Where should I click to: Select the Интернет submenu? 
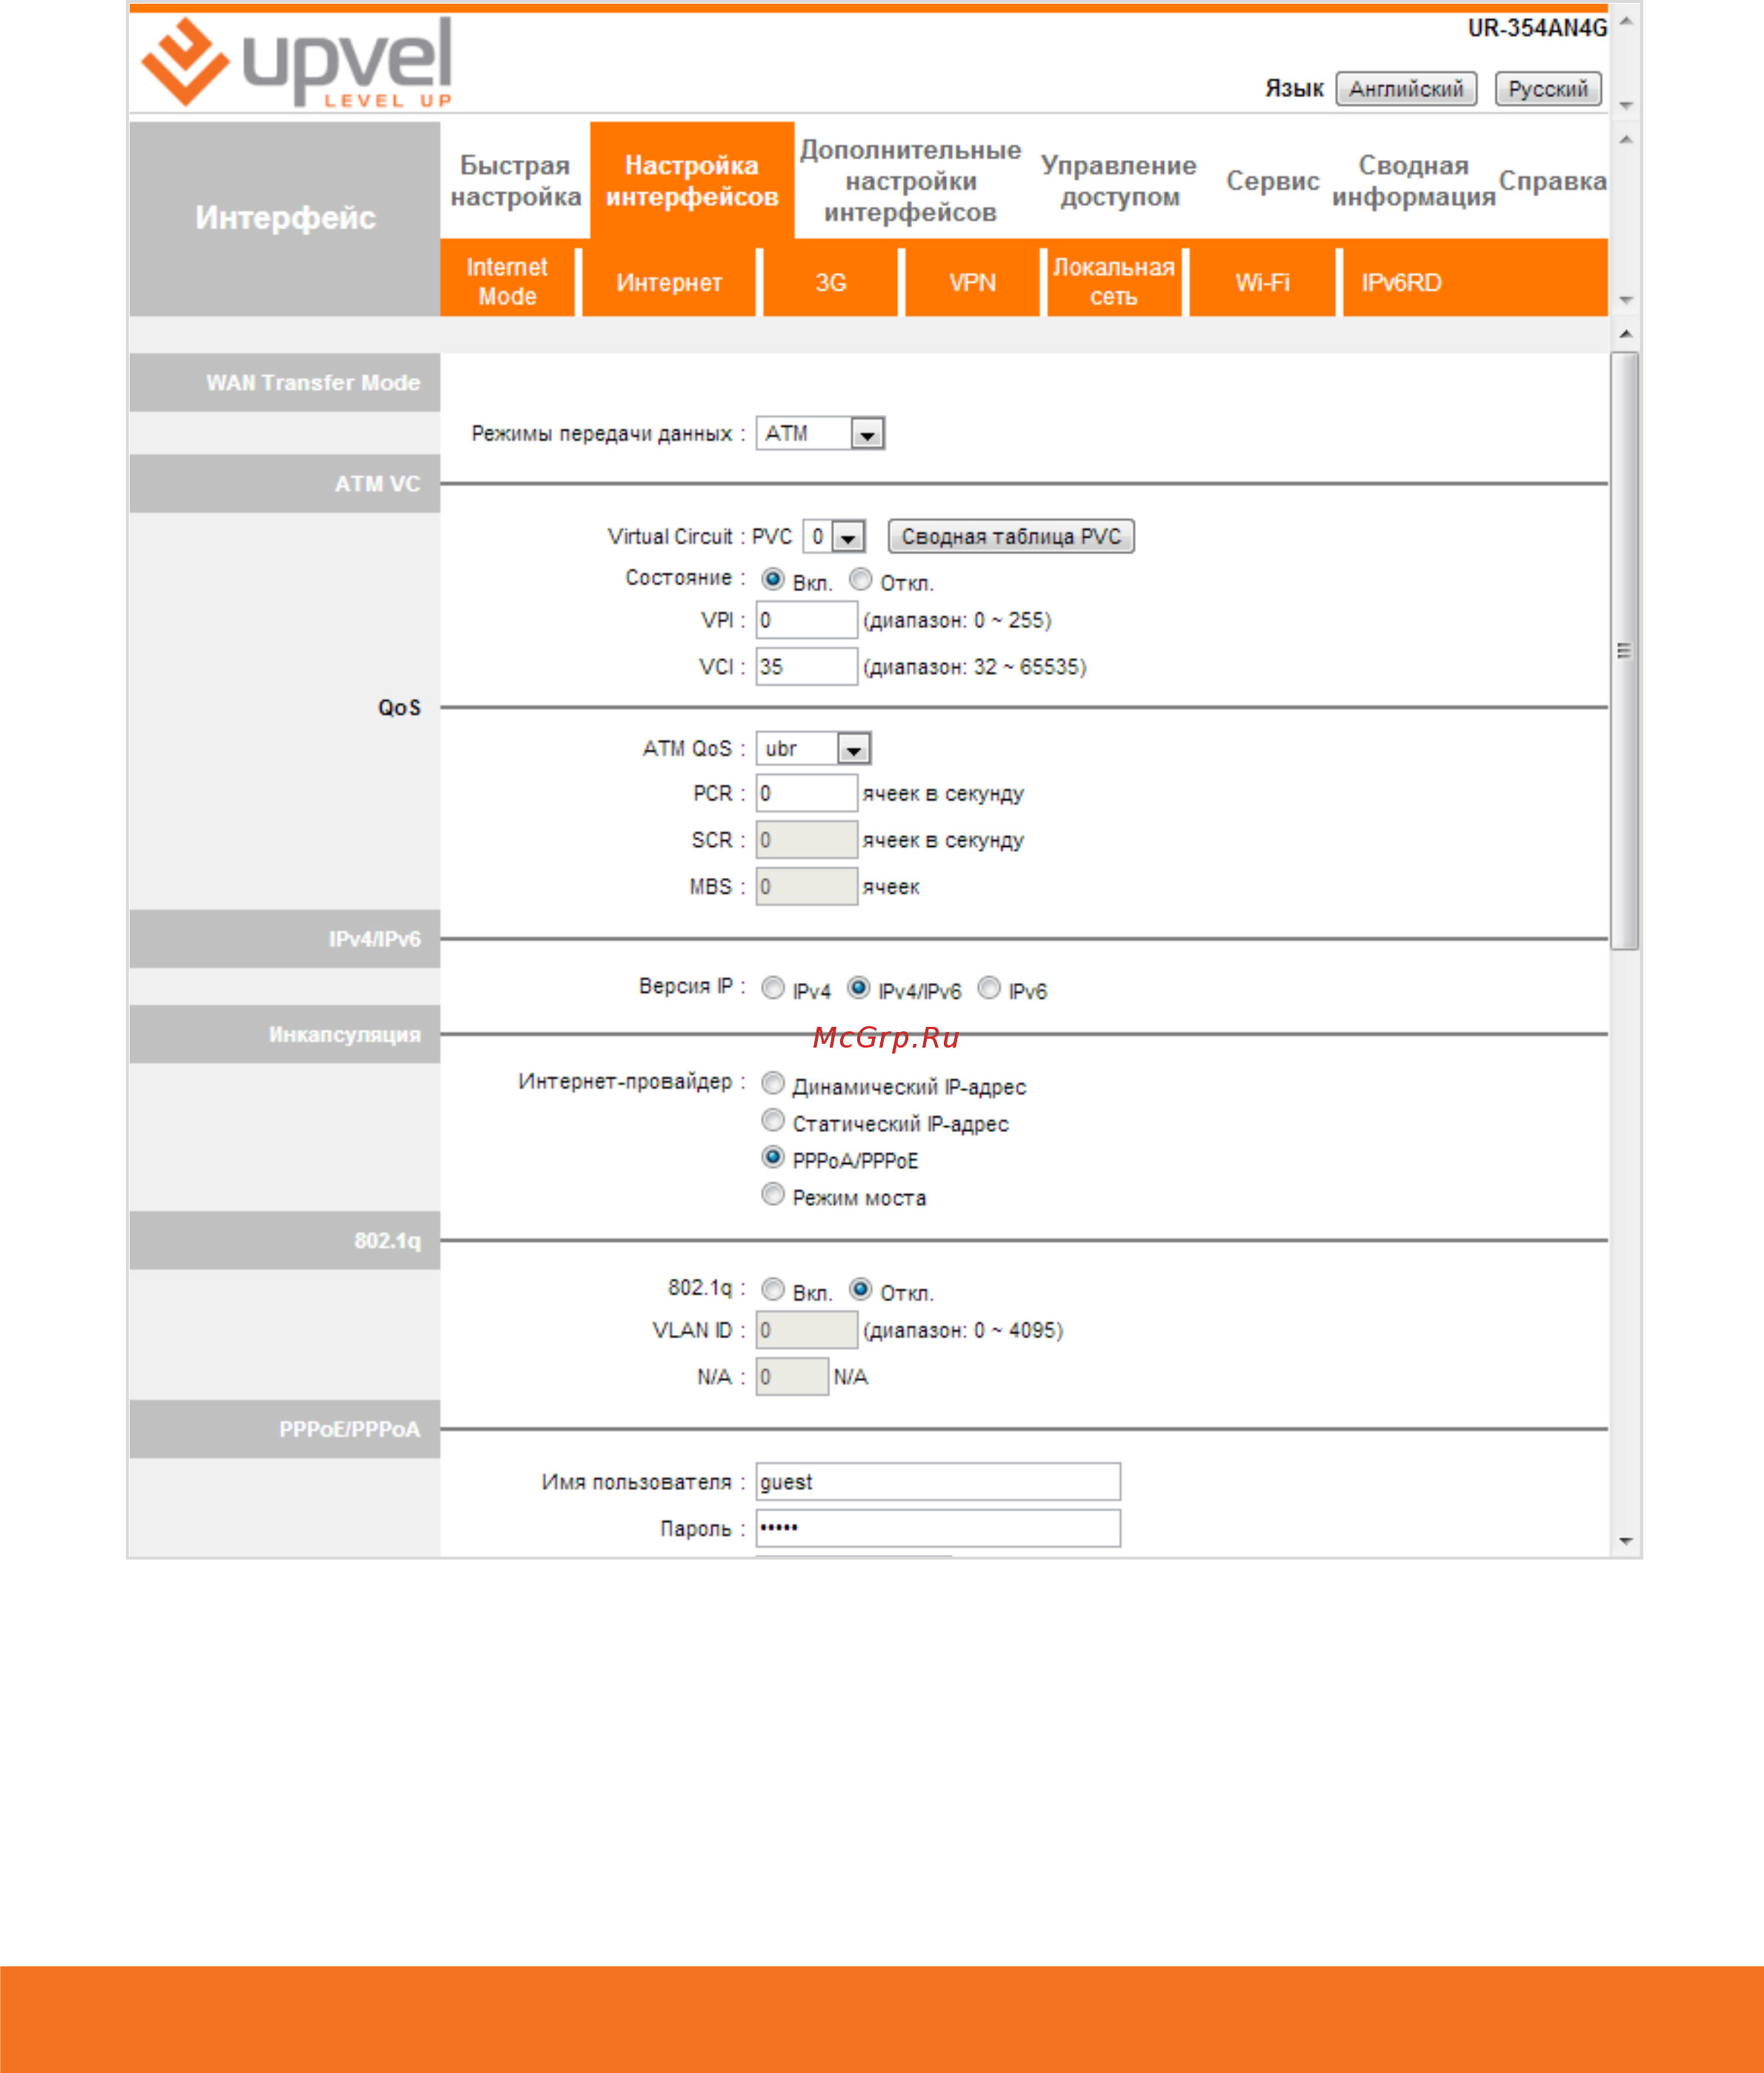point(669,282)
